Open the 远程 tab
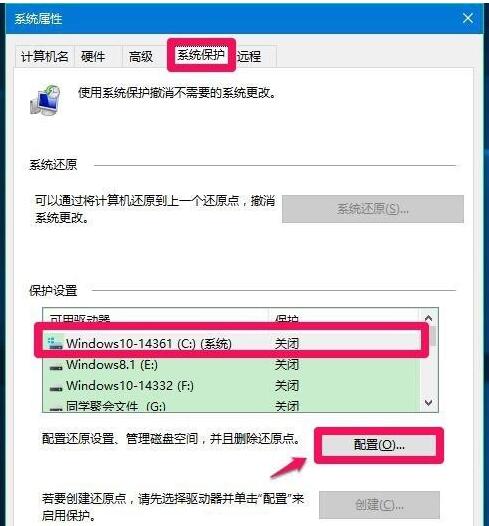 249,56
